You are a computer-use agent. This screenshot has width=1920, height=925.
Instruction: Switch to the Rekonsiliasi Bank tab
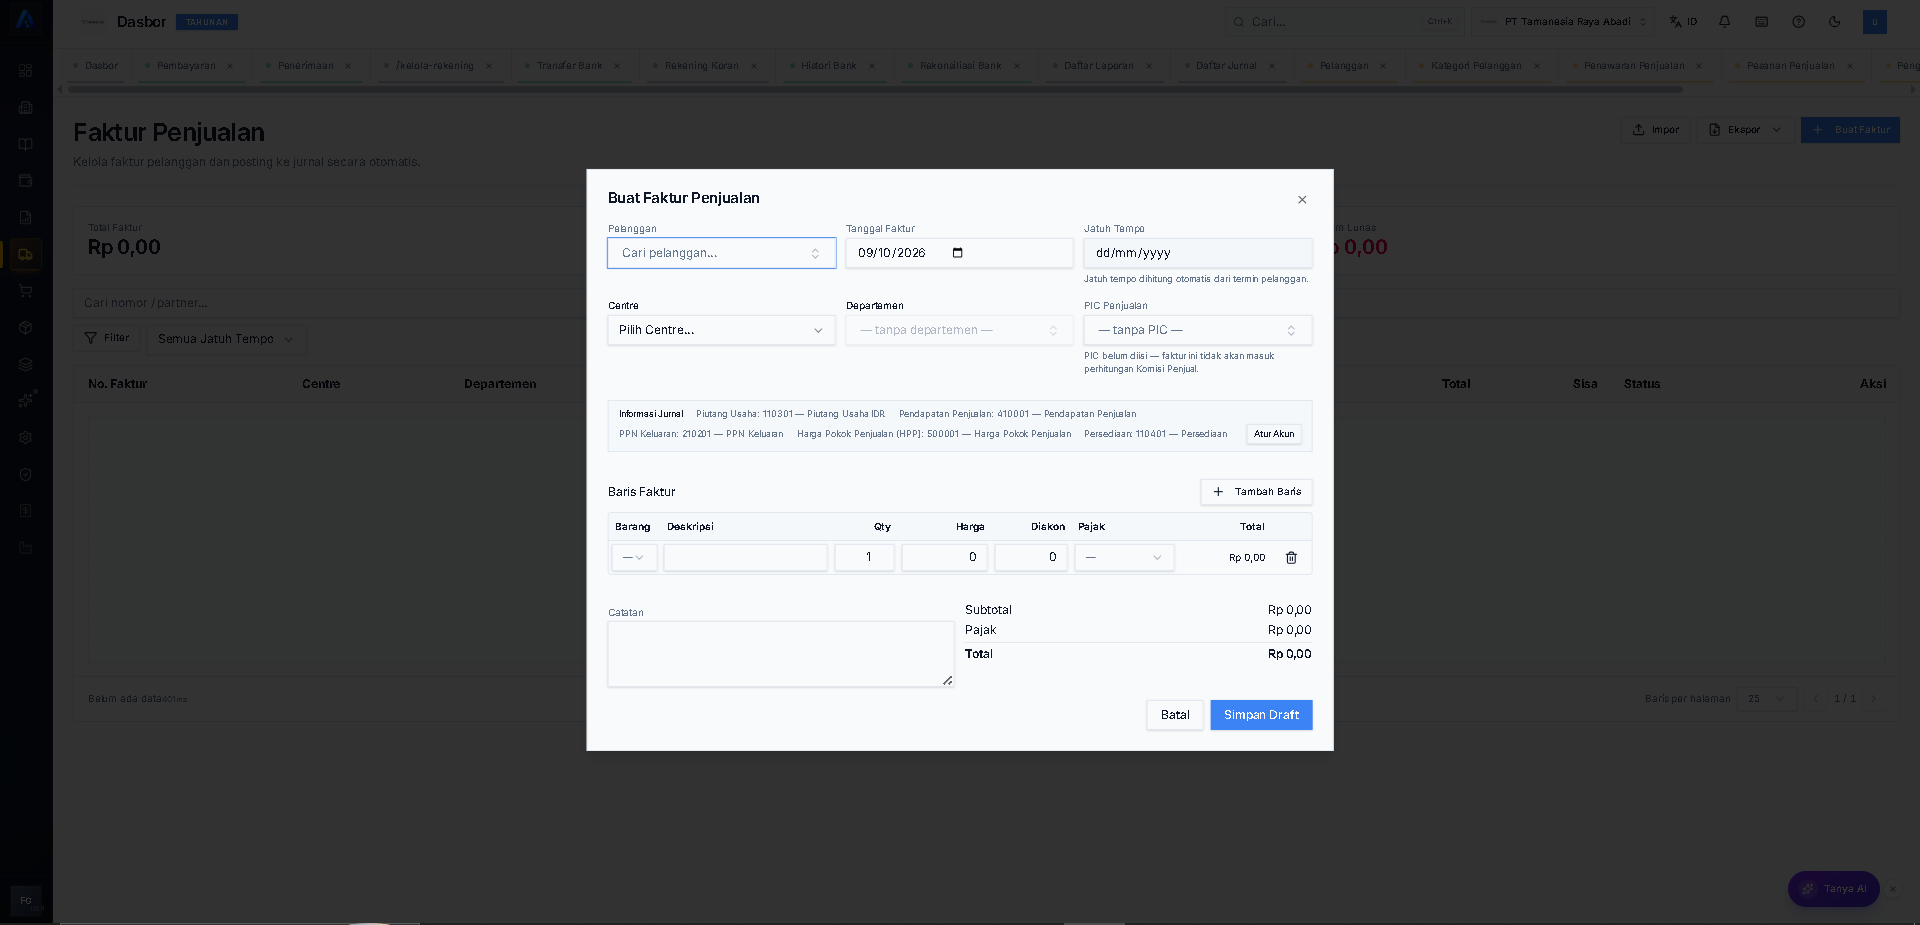pos(960,66)
